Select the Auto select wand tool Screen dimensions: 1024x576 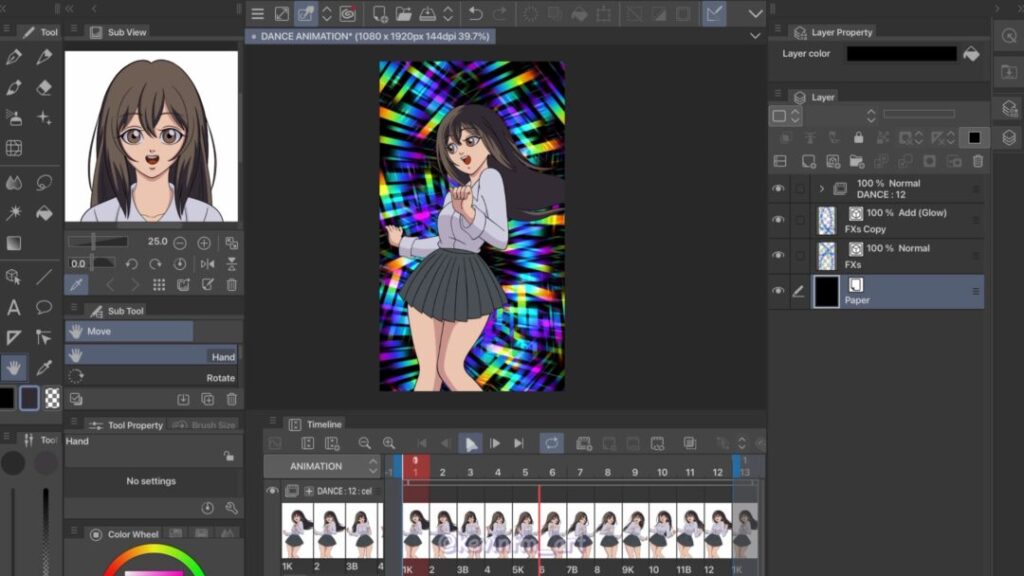14,213
